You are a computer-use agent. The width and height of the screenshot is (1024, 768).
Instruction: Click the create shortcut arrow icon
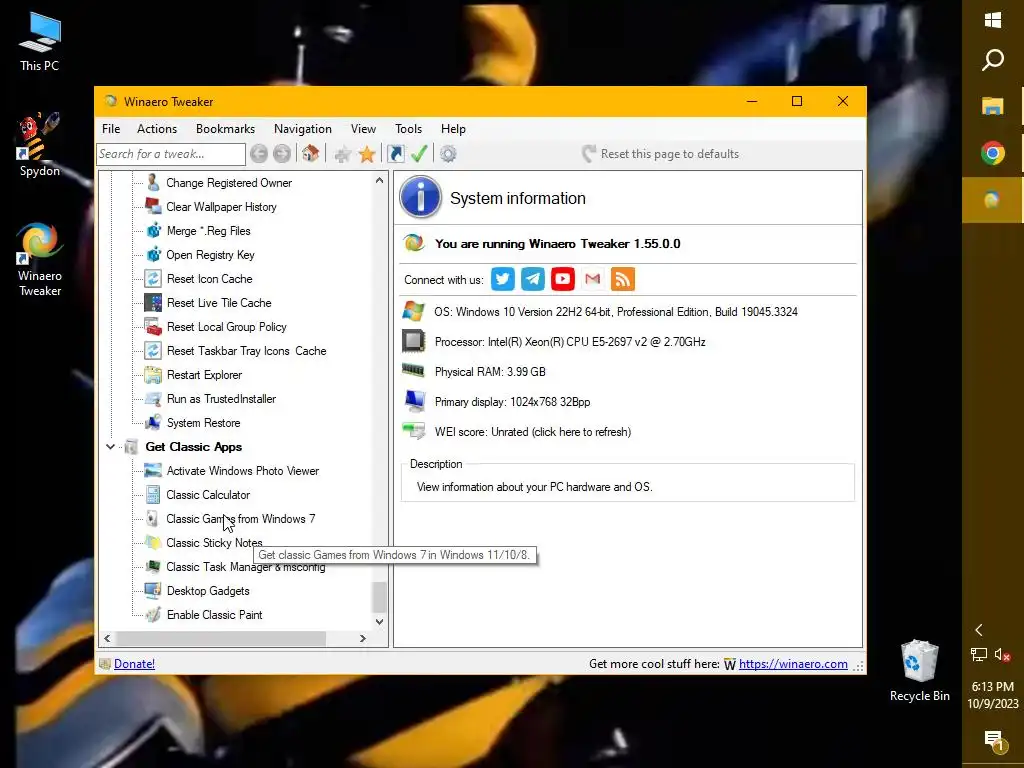click(395, 154)
